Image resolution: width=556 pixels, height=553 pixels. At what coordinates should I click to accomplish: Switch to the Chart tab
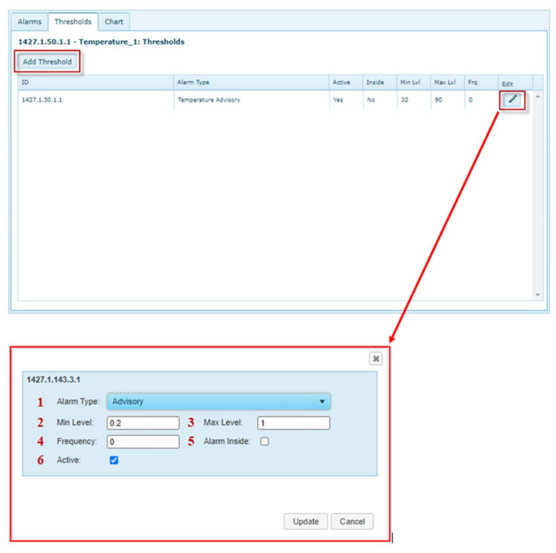click(114, 22)
